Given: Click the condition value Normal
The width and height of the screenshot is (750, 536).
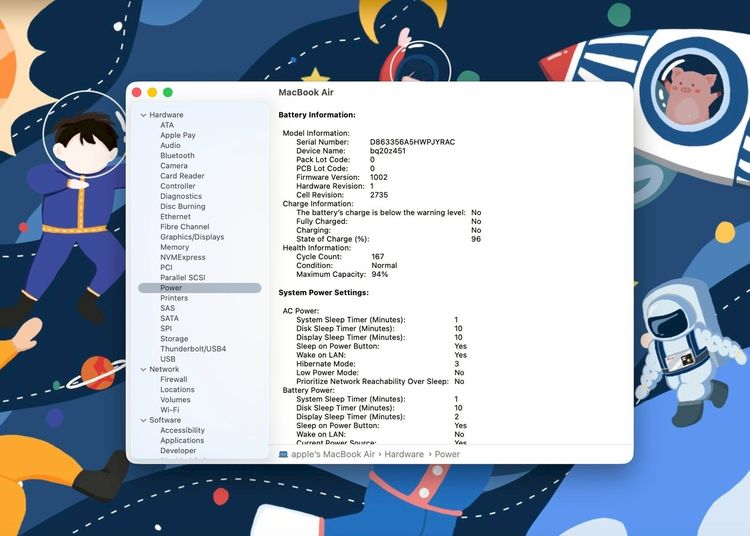Looking at the screenshot, I should click(384, 265).
